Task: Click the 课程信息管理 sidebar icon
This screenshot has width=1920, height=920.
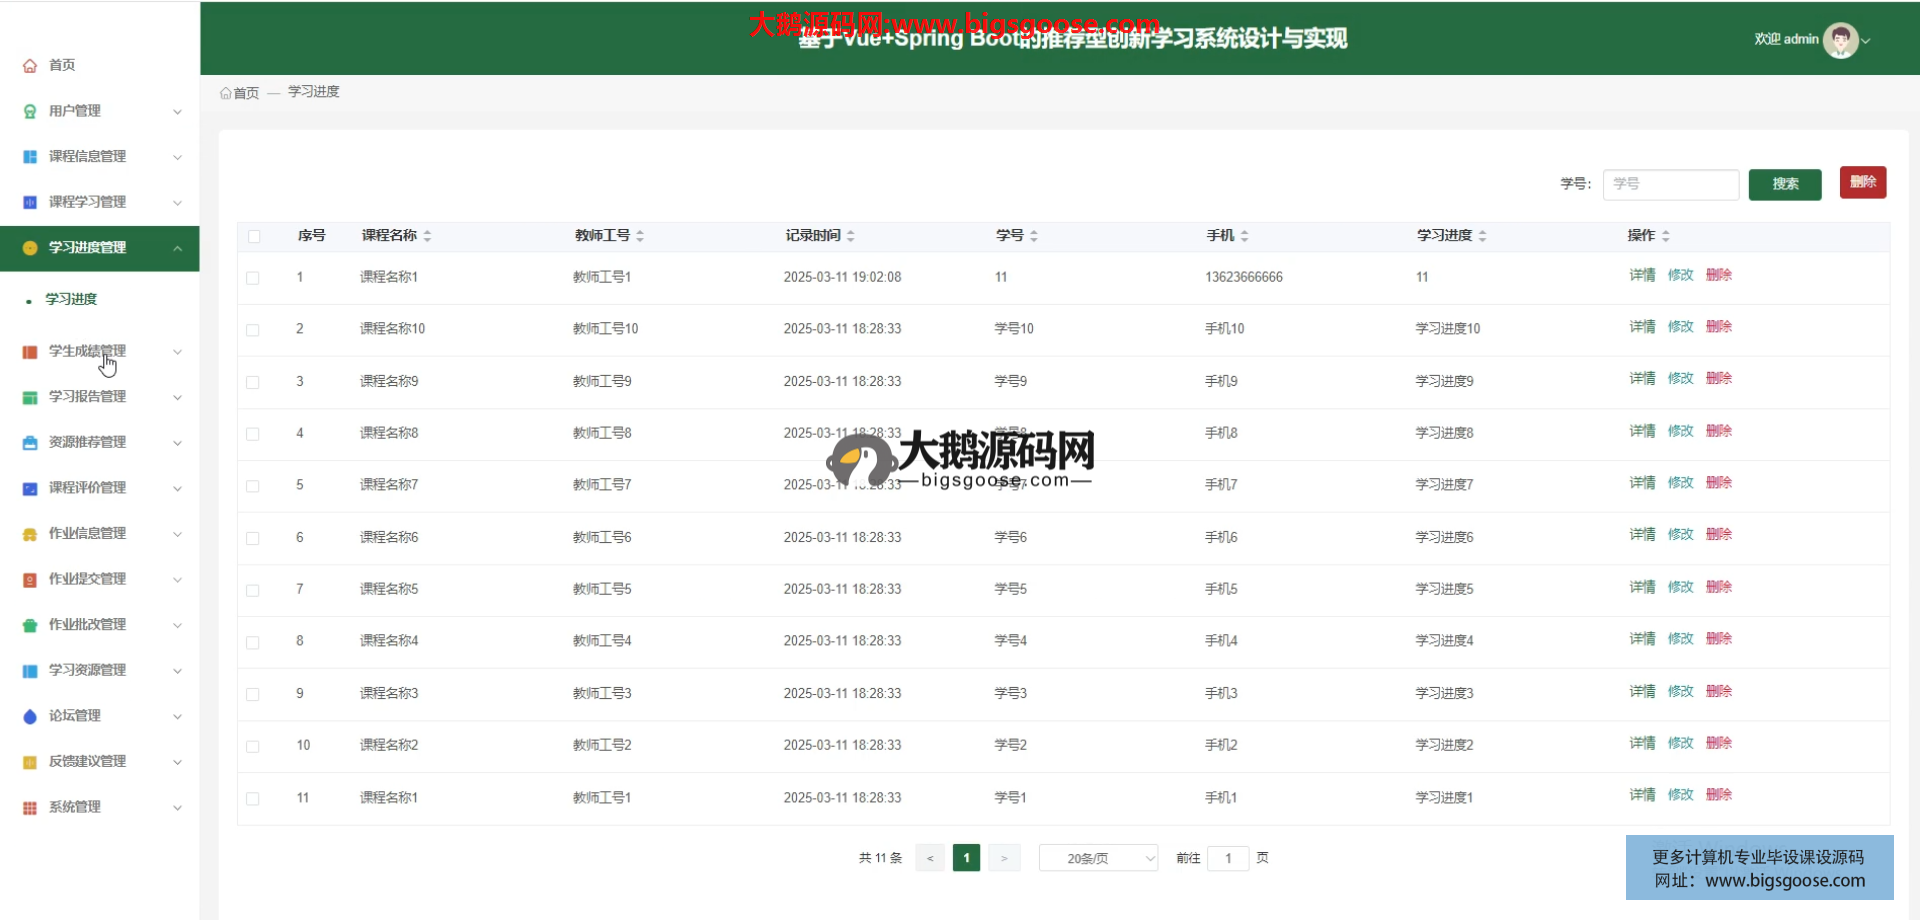Action: [30, 157]
